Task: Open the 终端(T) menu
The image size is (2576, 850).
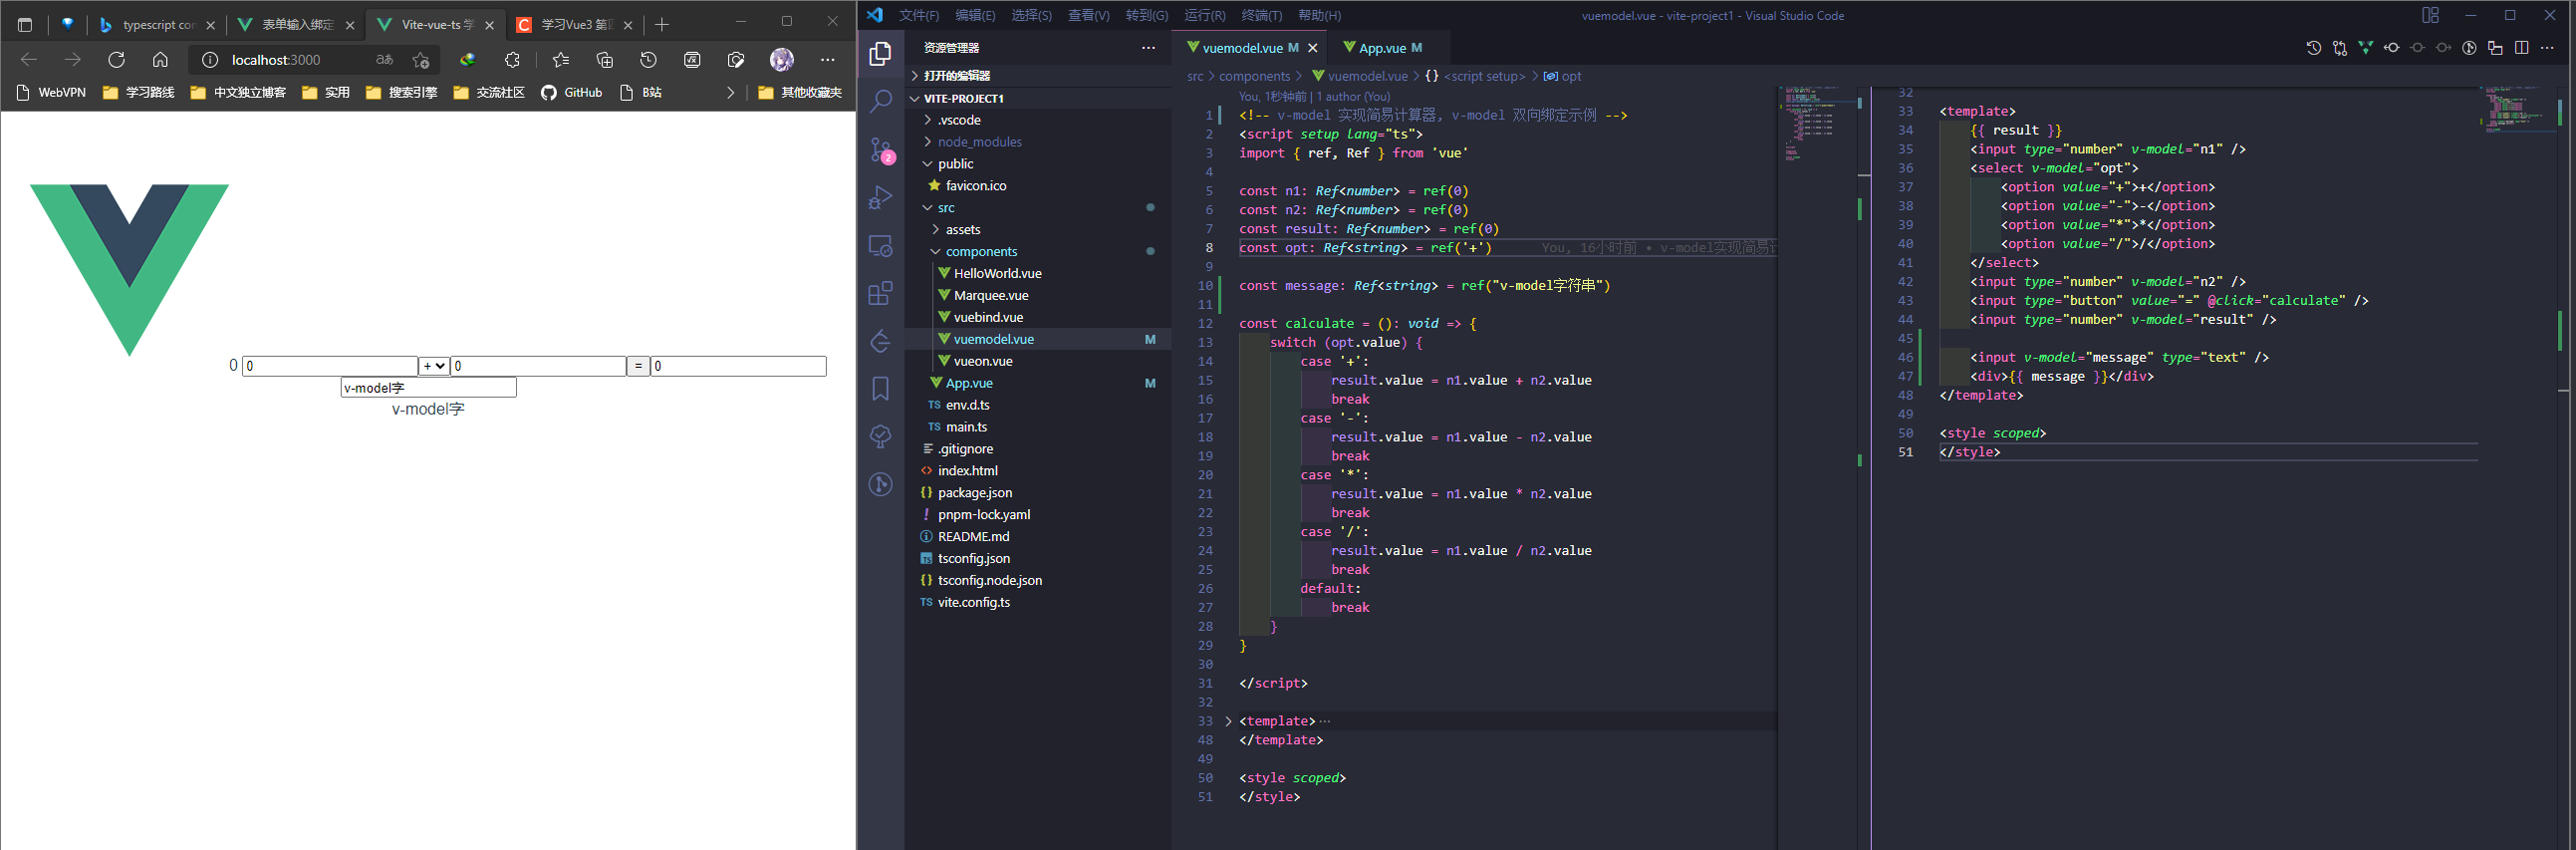Action: pyautogui.click(x=1262, y=15)
